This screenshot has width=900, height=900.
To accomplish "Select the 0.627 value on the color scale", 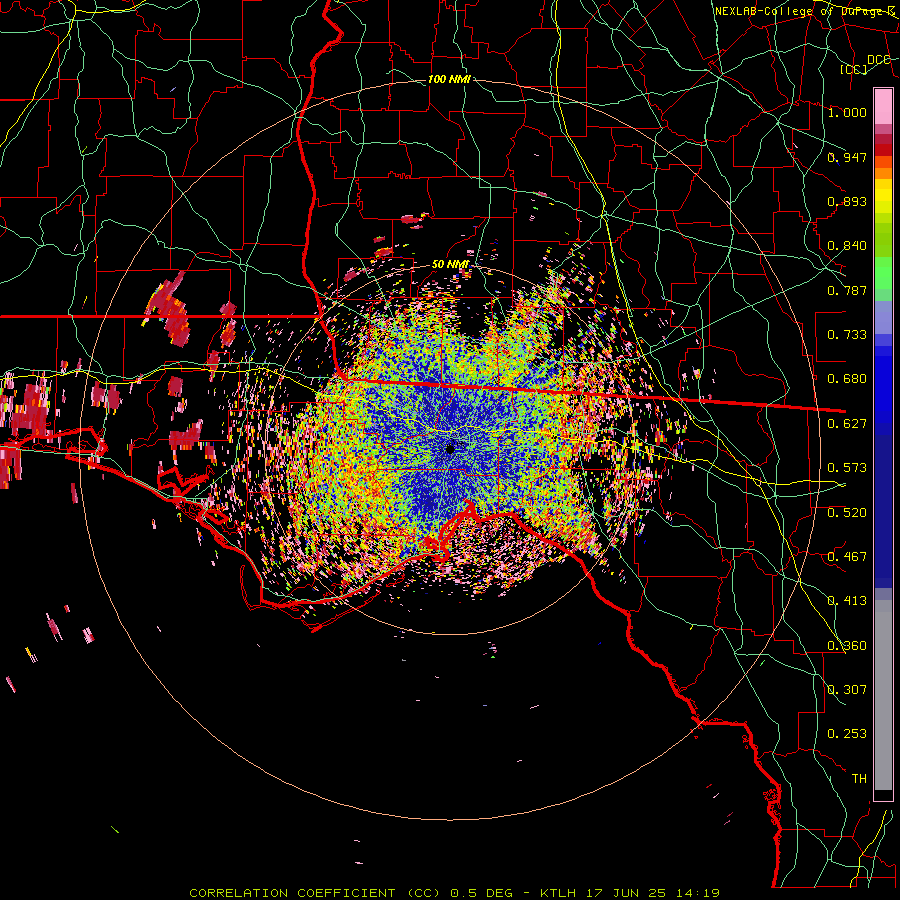I will (847, 424).
